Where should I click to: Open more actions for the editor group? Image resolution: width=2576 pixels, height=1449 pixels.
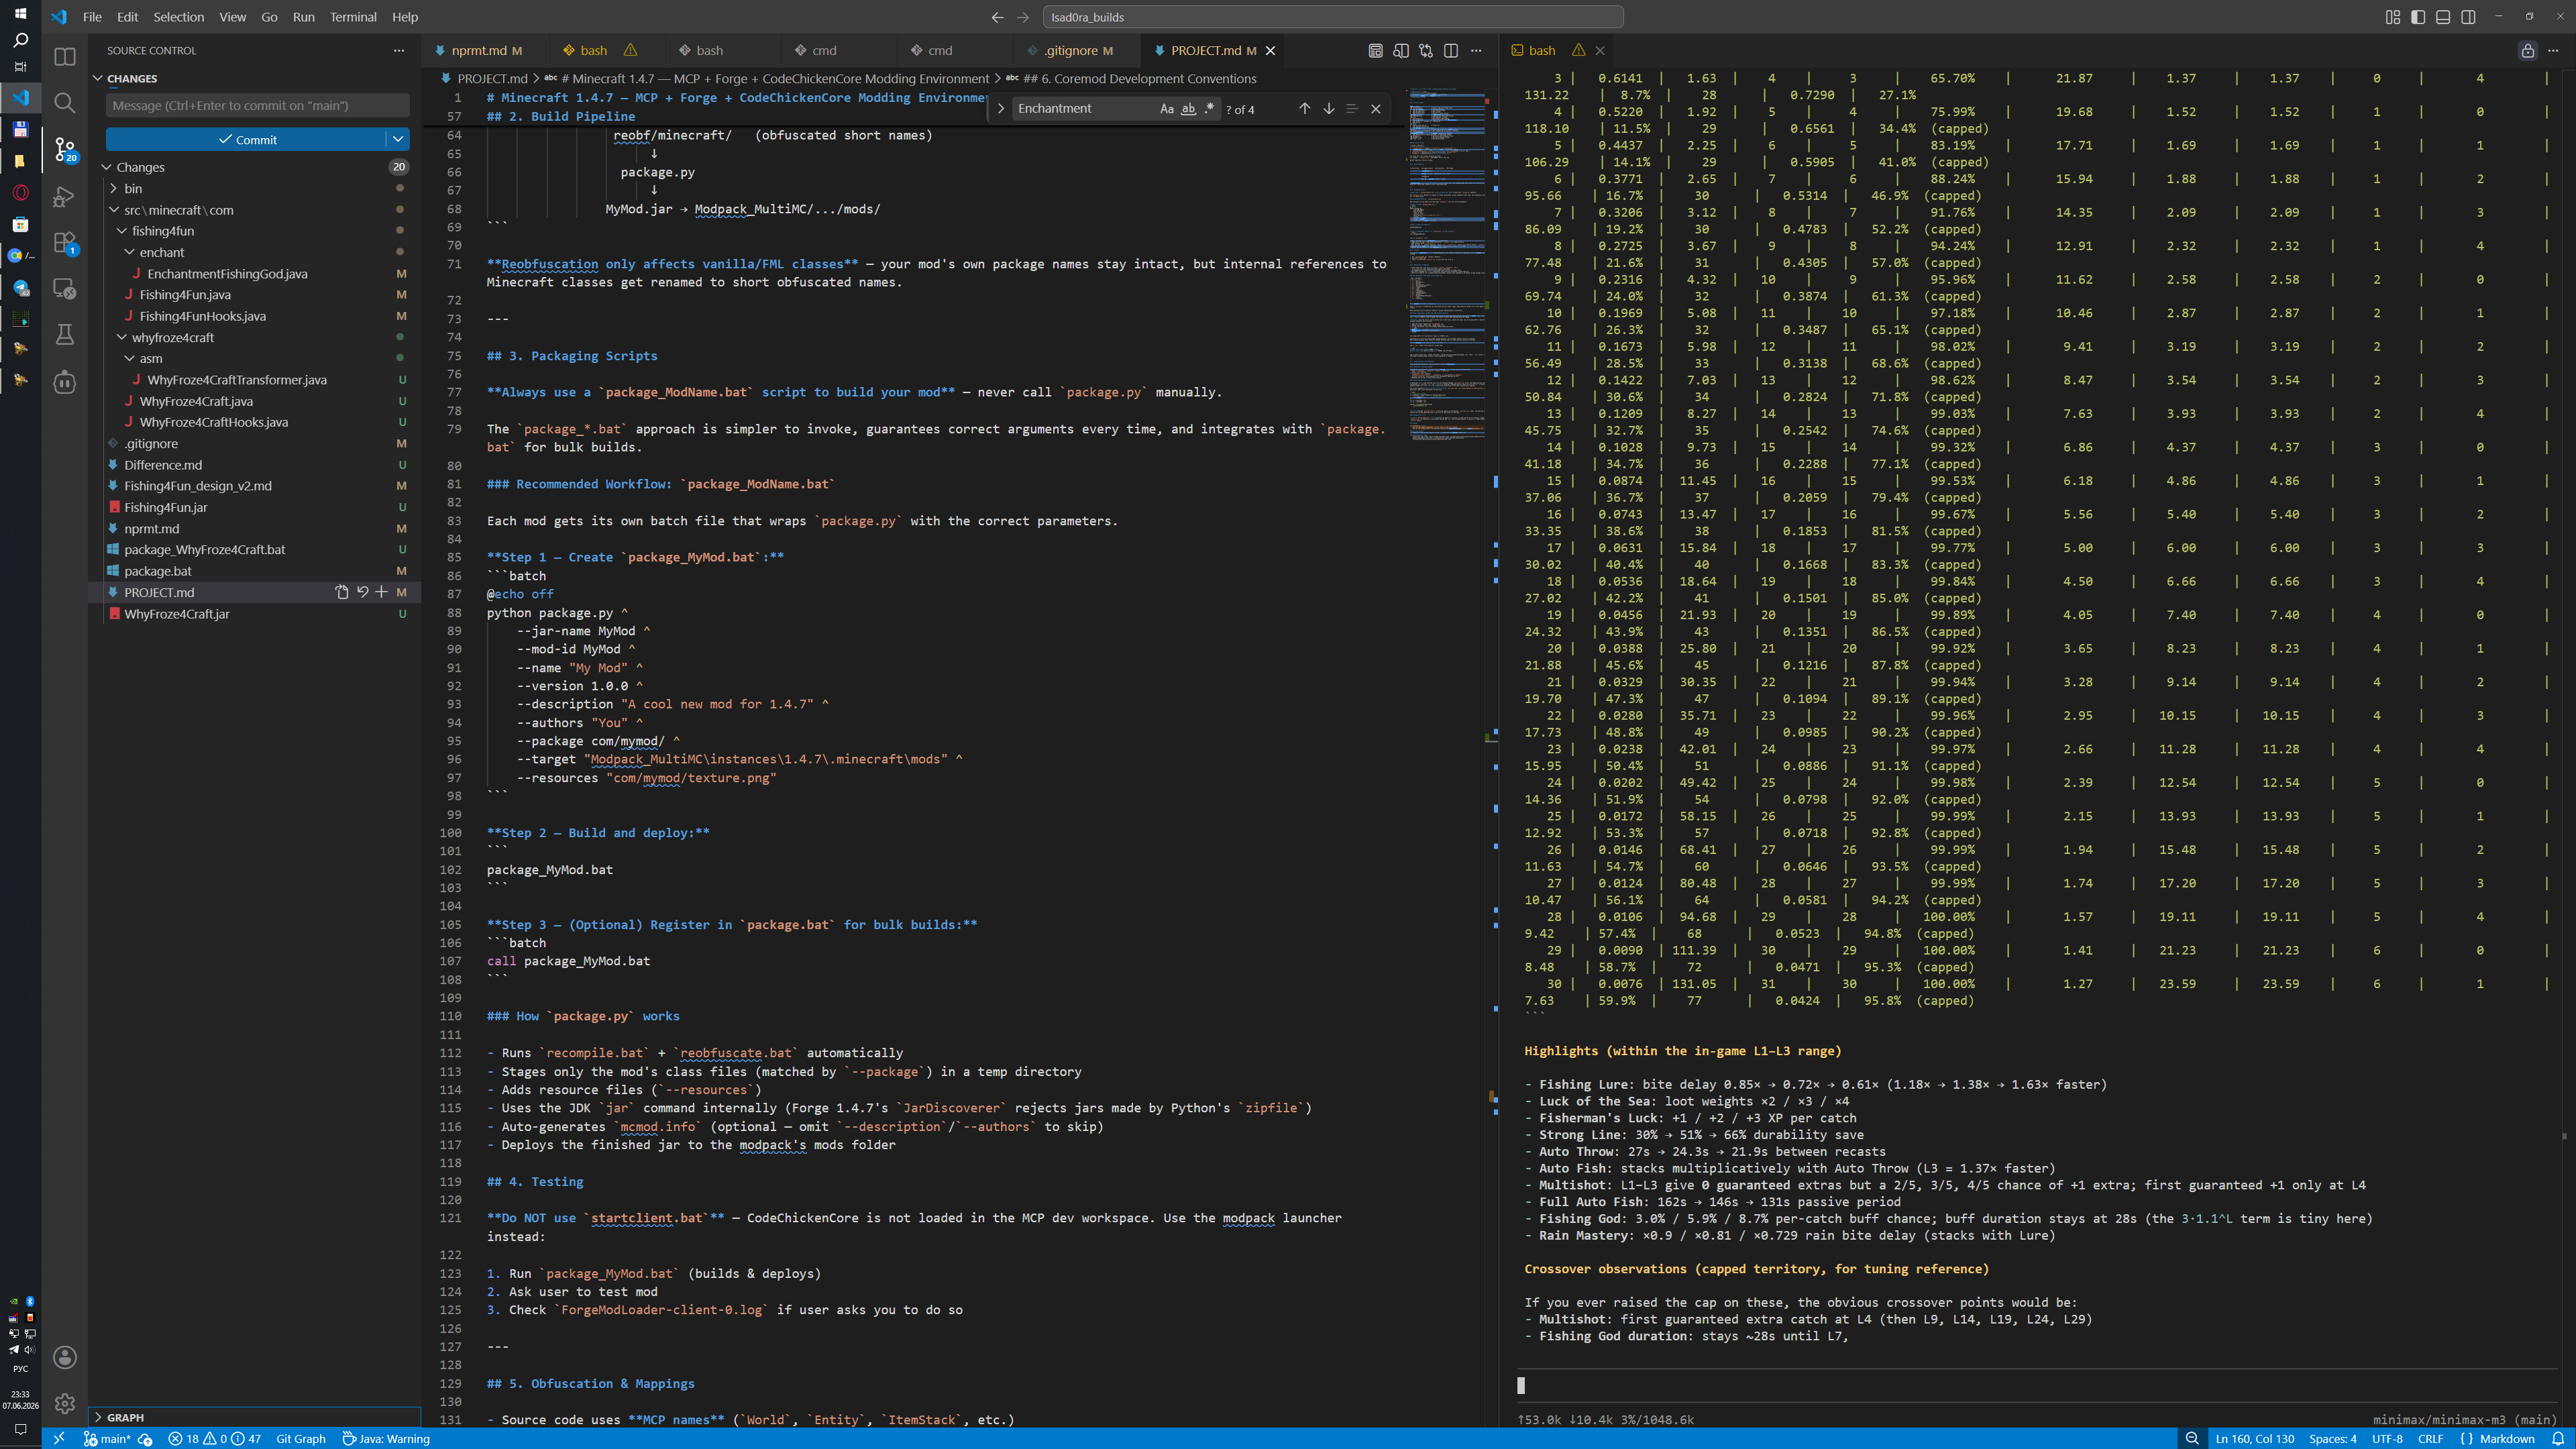[x=1476, y=50]
